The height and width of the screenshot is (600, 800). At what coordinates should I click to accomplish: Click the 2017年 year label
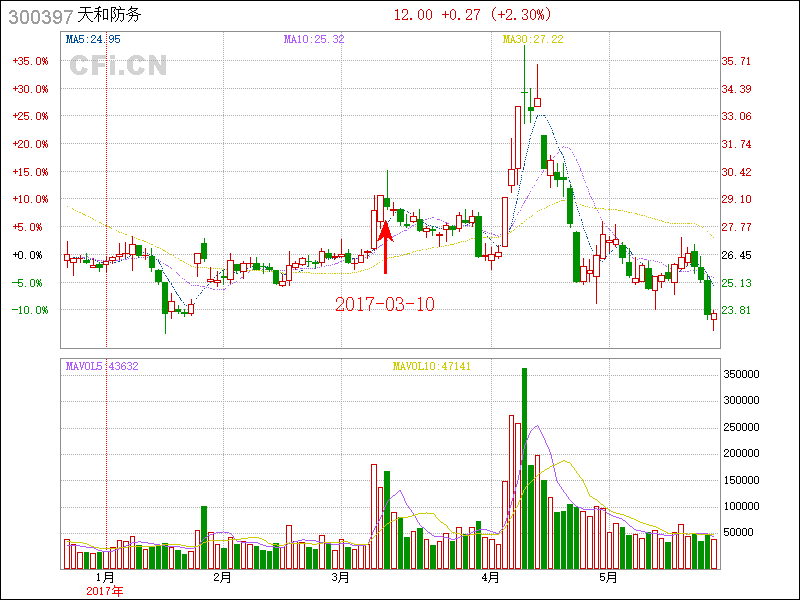tap(104, 591)
